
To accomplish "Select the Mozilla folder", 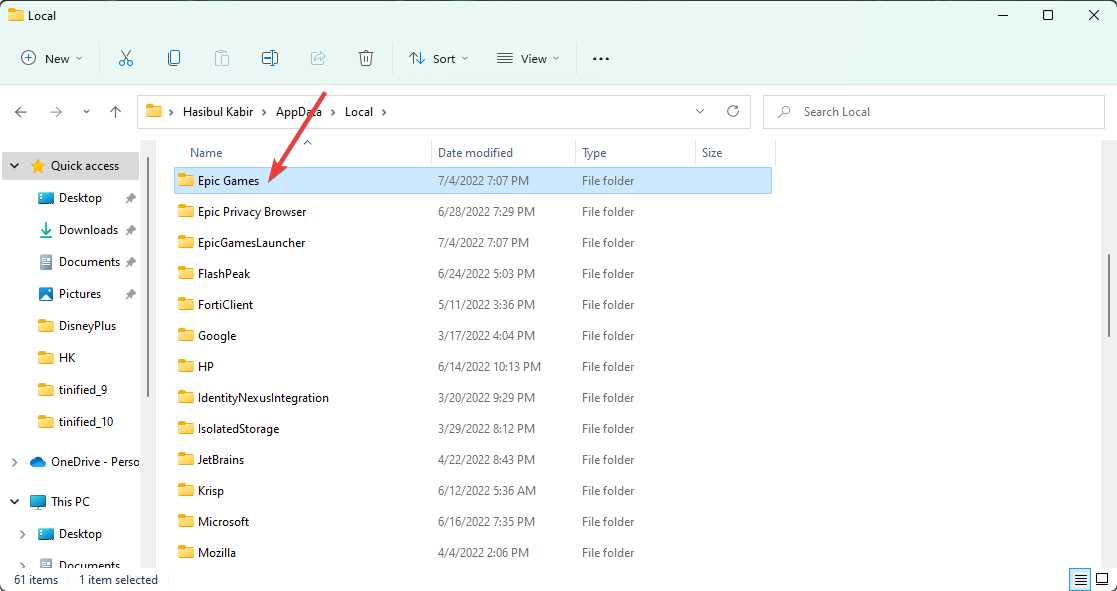I will 473,553.
